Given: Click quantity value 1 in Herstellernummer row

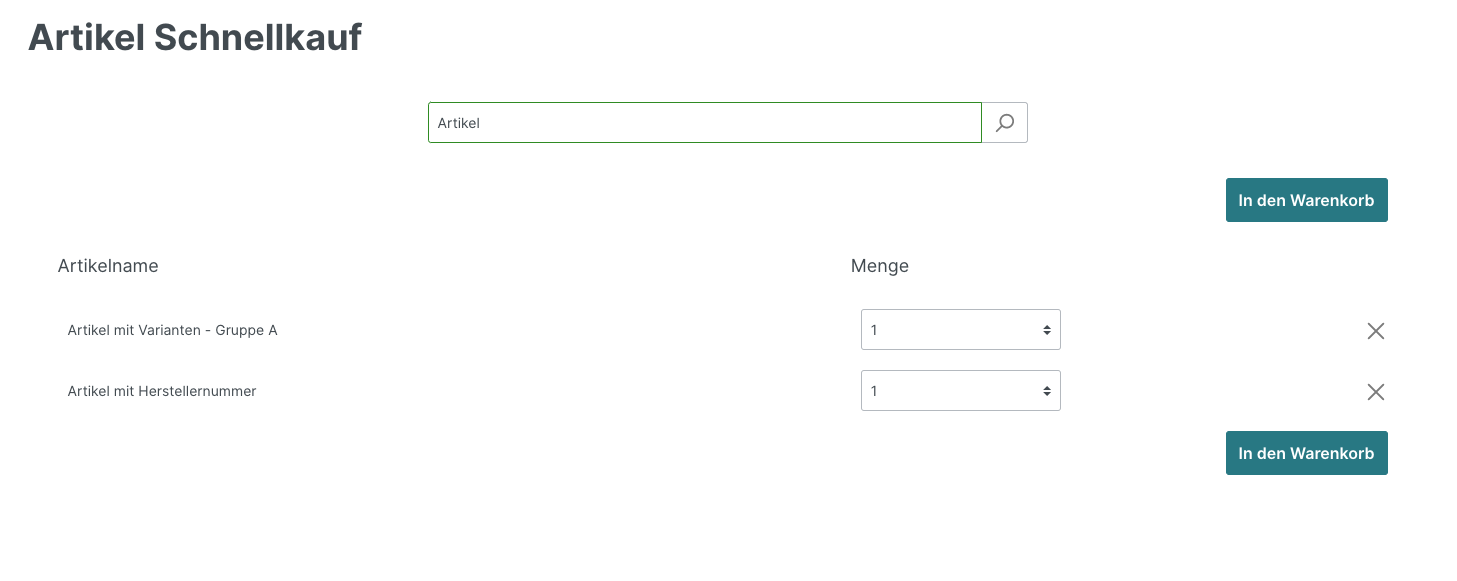Looking at the screenshot, I should (x=874, y=391).
